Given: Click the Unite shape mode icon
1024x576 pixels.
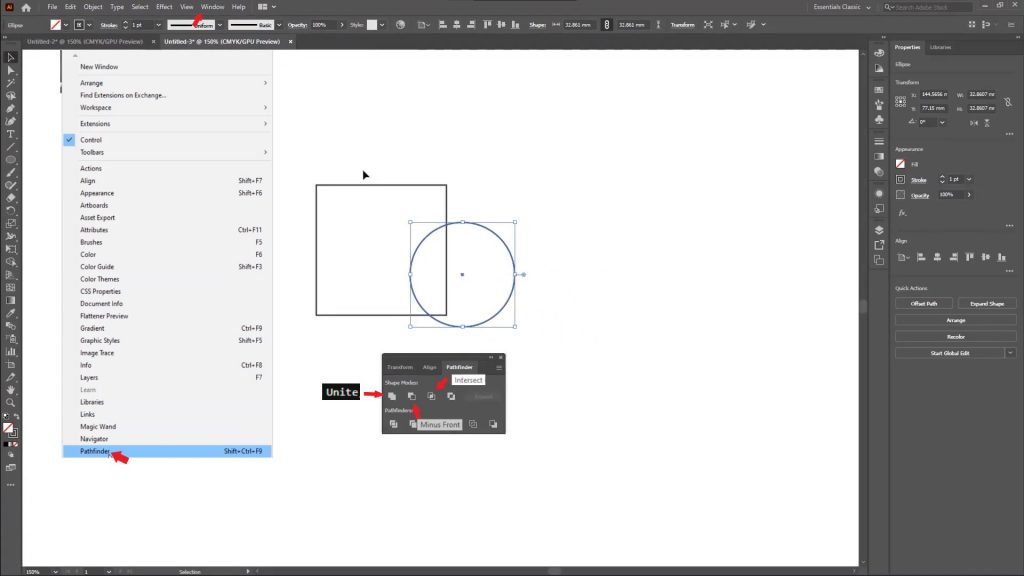Looking at the screenshot, I should coord(392,396).
